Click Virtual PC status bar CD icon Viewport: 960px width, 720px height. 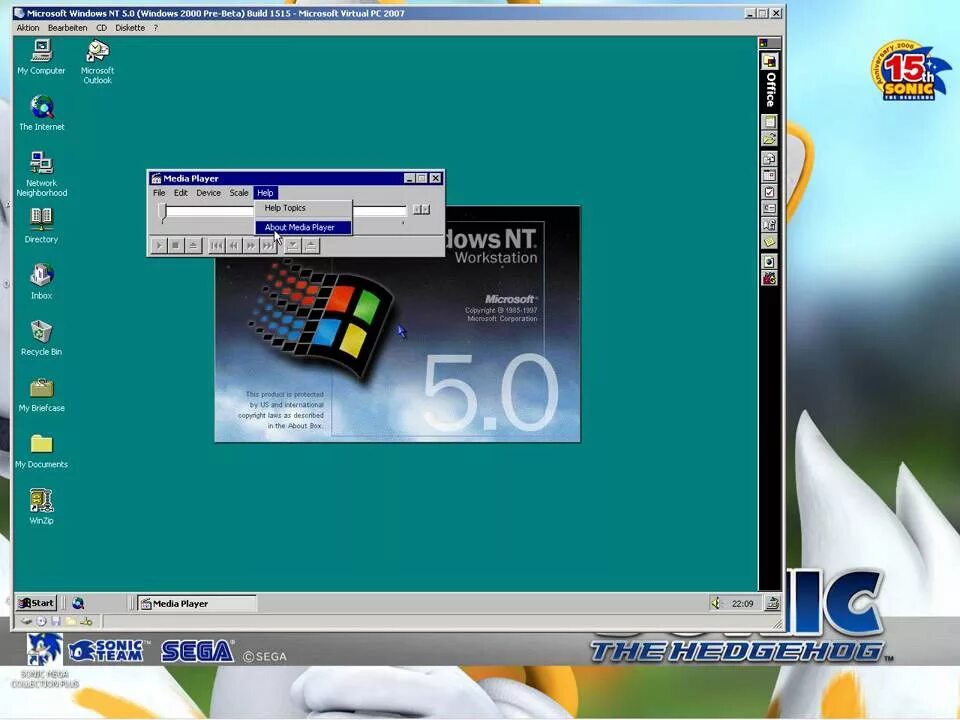click(41, 621)
